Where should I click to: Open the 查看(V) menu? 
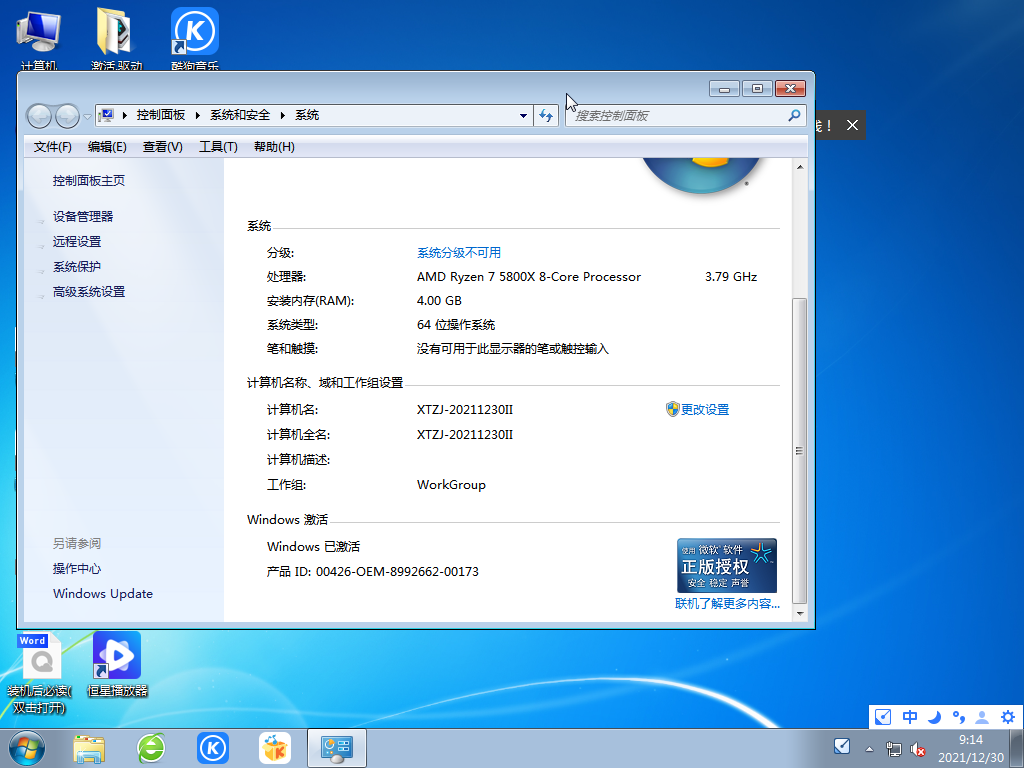161,147
